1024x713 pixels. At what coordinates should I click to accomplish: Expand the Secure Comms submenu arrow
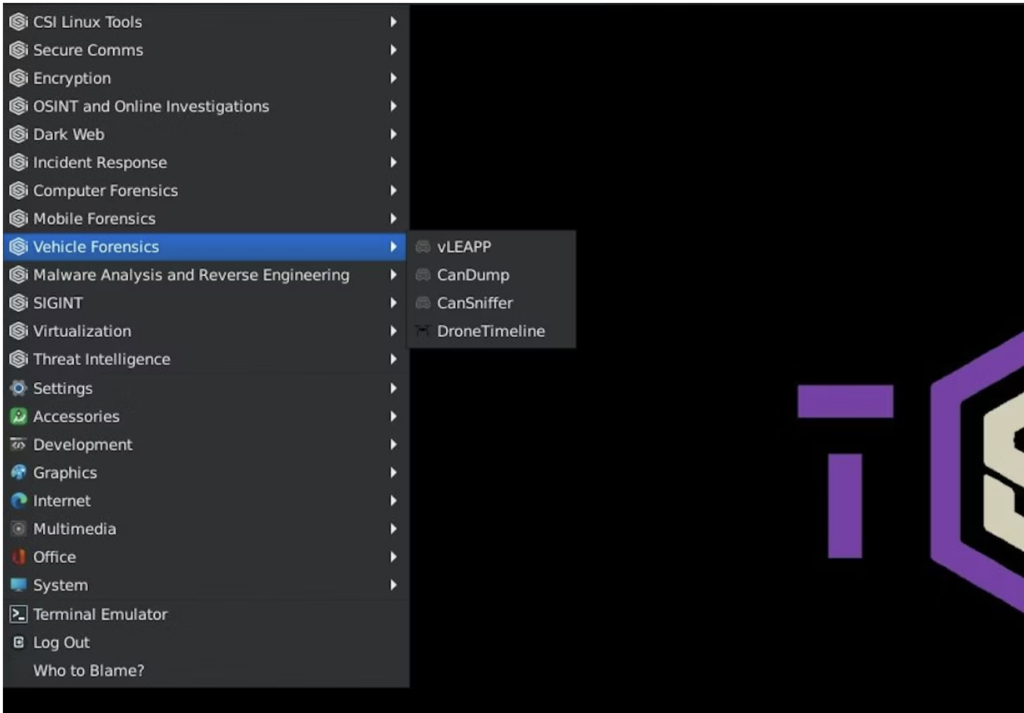(393, 50)
